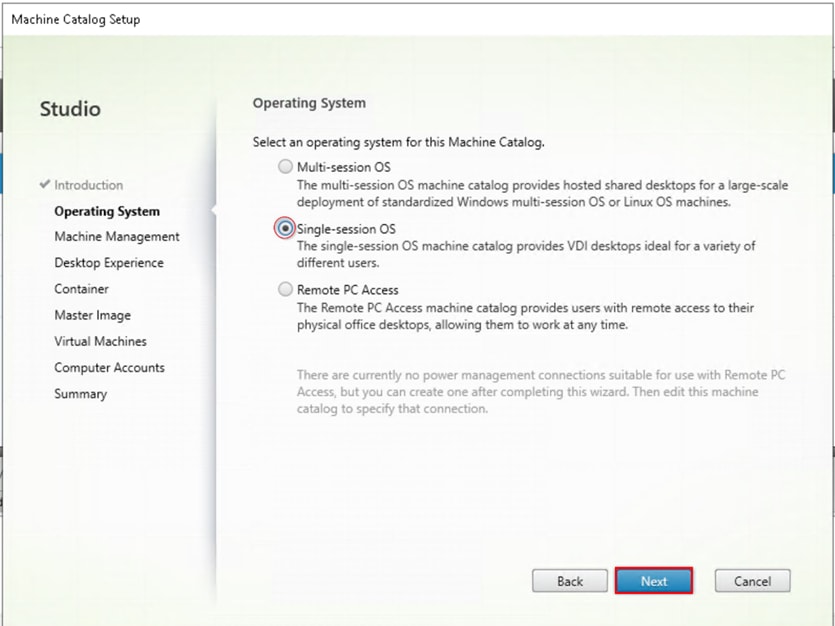Click the Remote PC Access description paragraph
Screen dimensions: 835x626
coord(525,316)
